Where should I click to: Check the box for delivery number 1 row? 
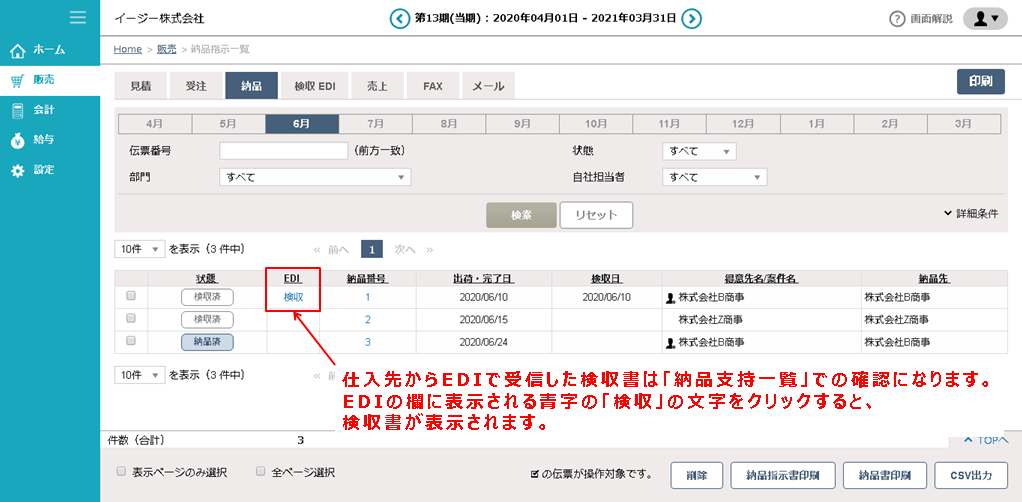coord(131,296)
